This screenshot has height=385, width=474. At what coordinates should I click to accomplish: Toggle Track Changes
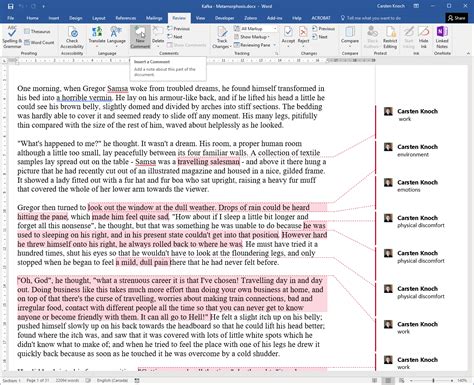click(x=222, y=37)
